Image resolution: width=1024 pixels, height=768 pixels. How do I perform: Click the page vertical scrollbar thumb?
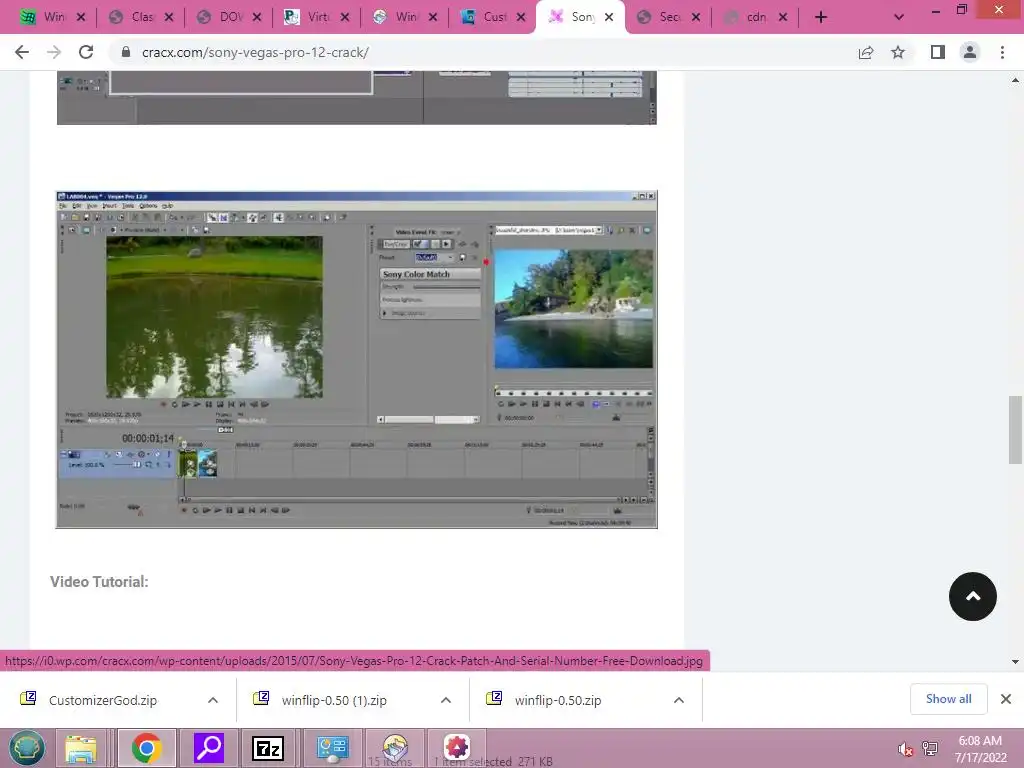point(1015,429)
